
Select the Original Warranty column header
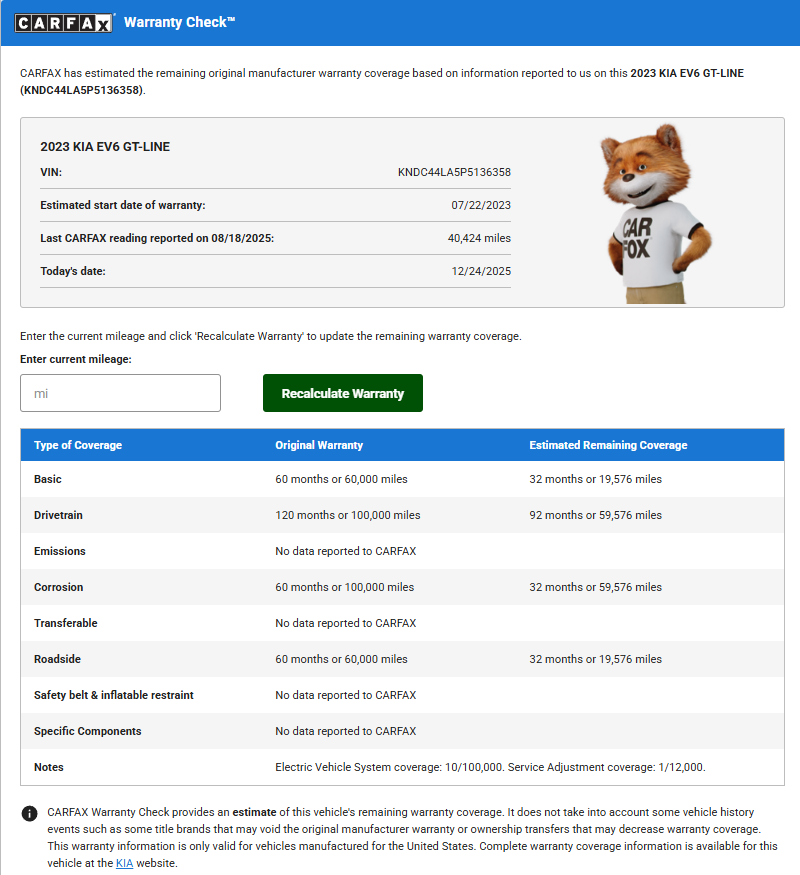[319, 445]
